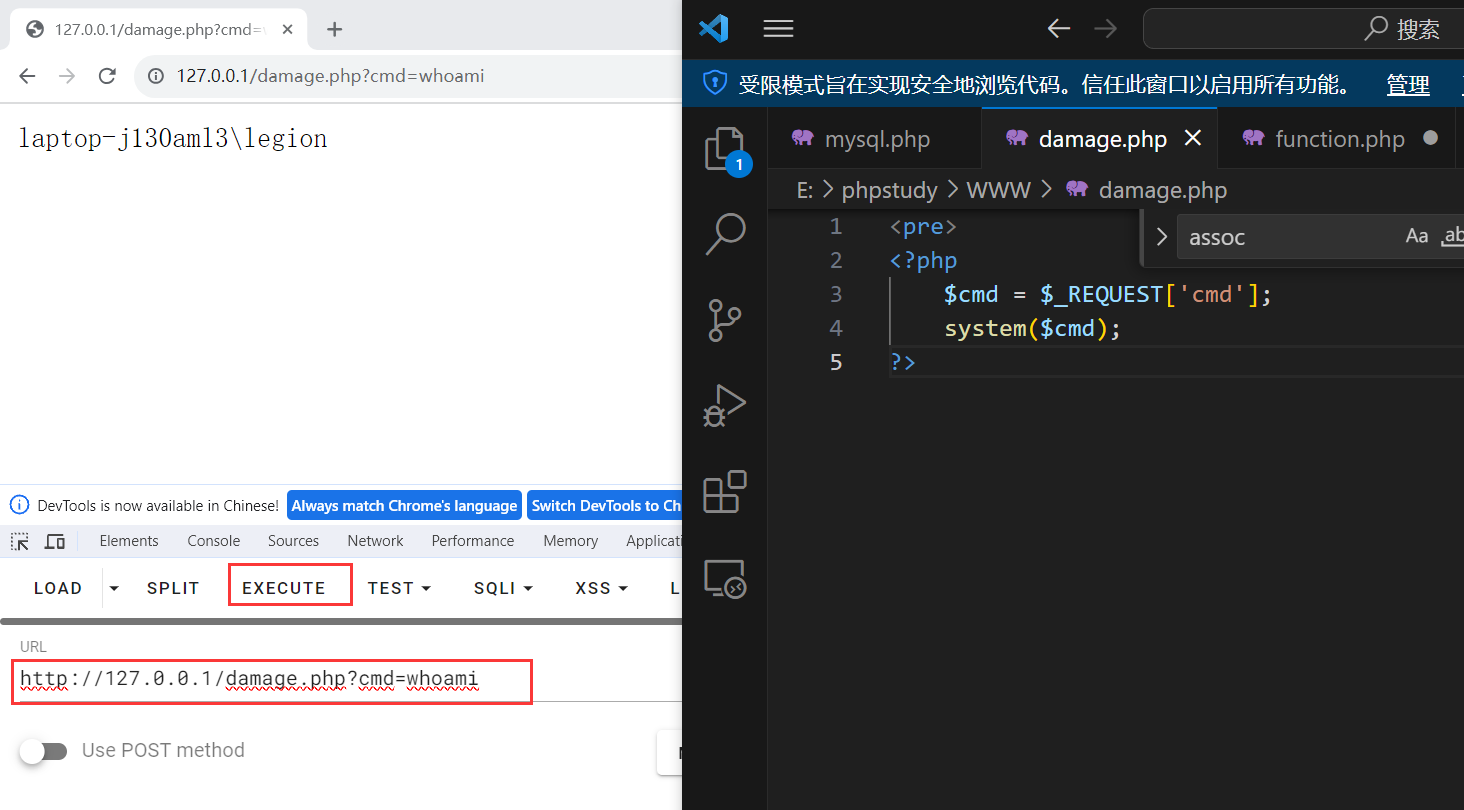Click the VS Code logo icon
Image resolution: width=1464 pixels, height=810 pixels.
coord(713,29)
